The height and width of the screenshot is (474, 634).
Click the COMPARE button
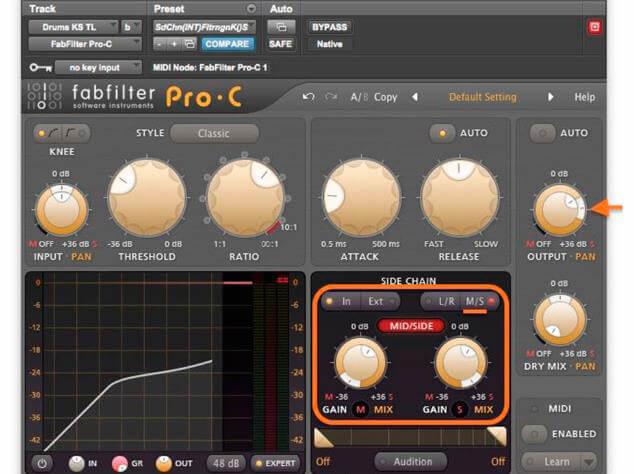point(227,44)
